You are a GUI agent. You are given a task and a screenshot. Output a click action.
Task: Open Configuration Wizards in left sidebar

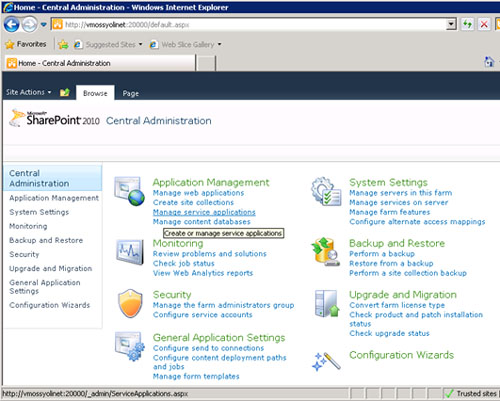tap(50, 305)
